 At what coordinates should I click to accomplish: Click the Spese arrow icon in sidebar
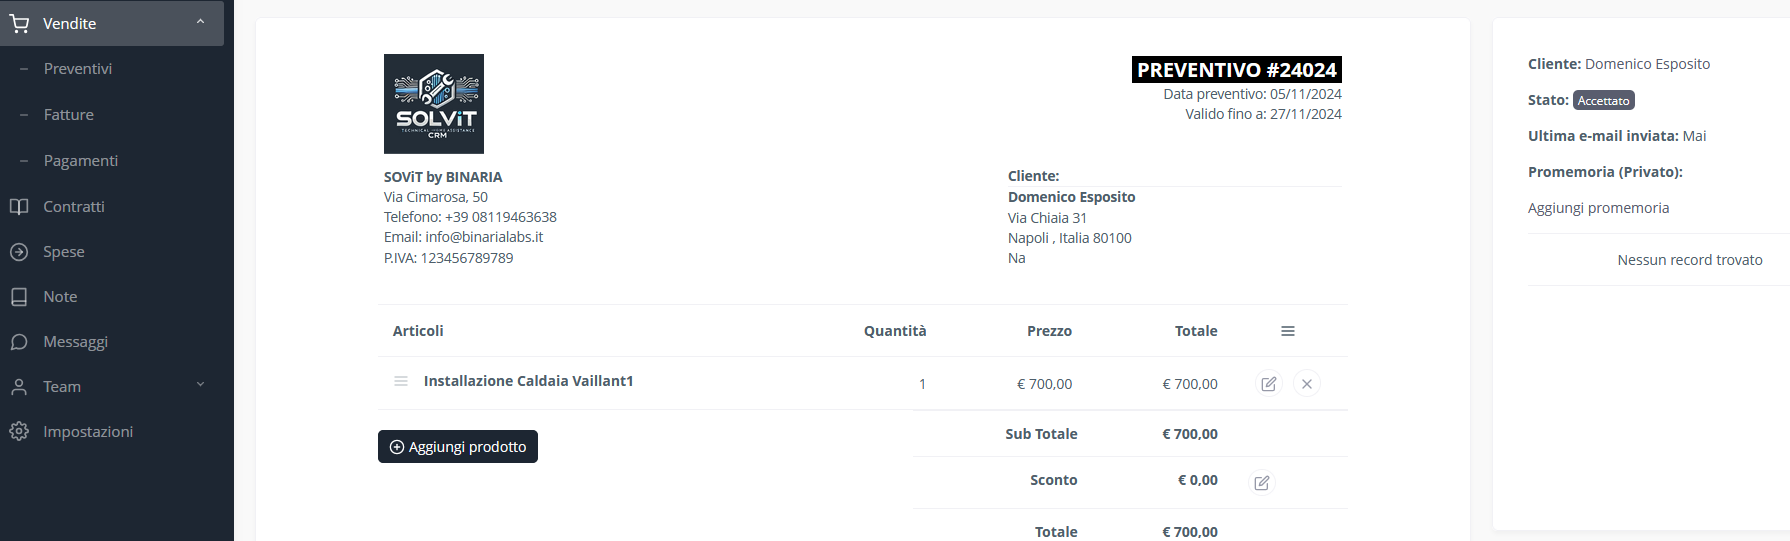tap(19, 252)
